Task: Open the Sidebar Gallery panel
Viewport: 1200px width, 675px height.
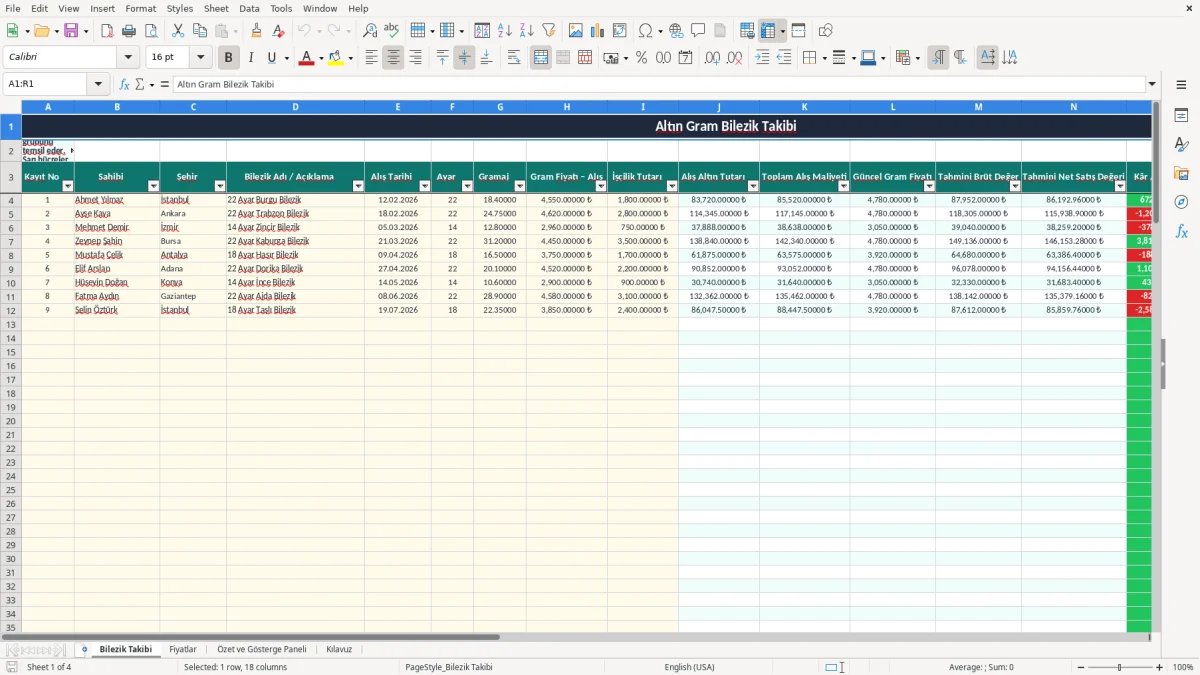Action: (1181, 173)
